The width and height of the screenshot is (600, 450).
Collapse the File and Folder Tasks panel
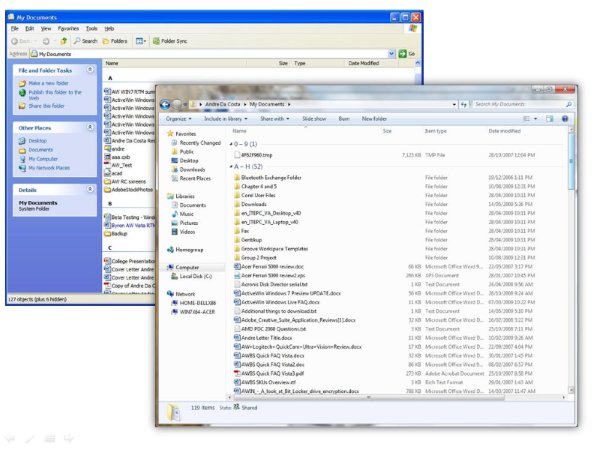click(x=91, y=71)
